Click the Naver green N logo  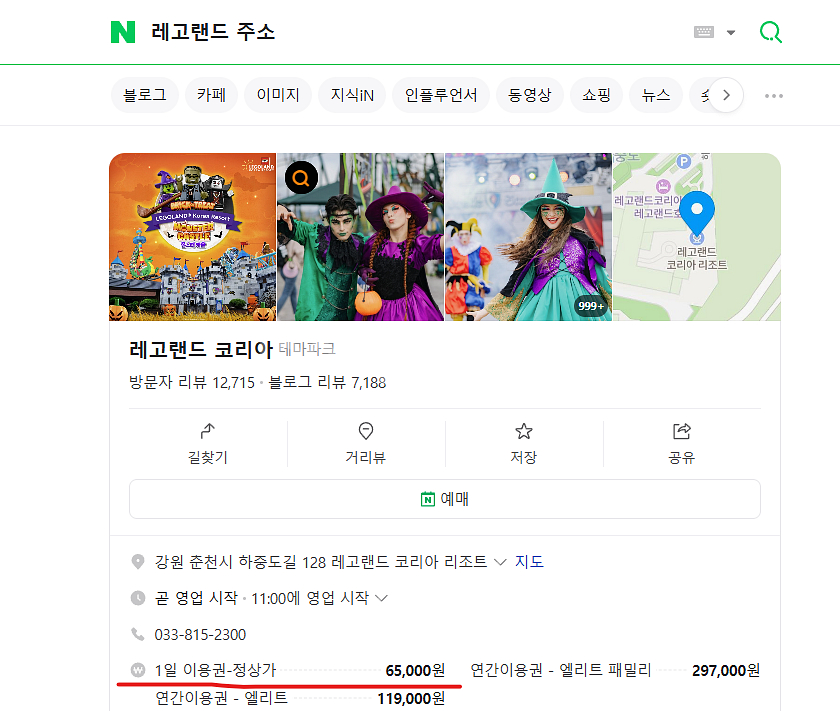click(x=123, y=32)
